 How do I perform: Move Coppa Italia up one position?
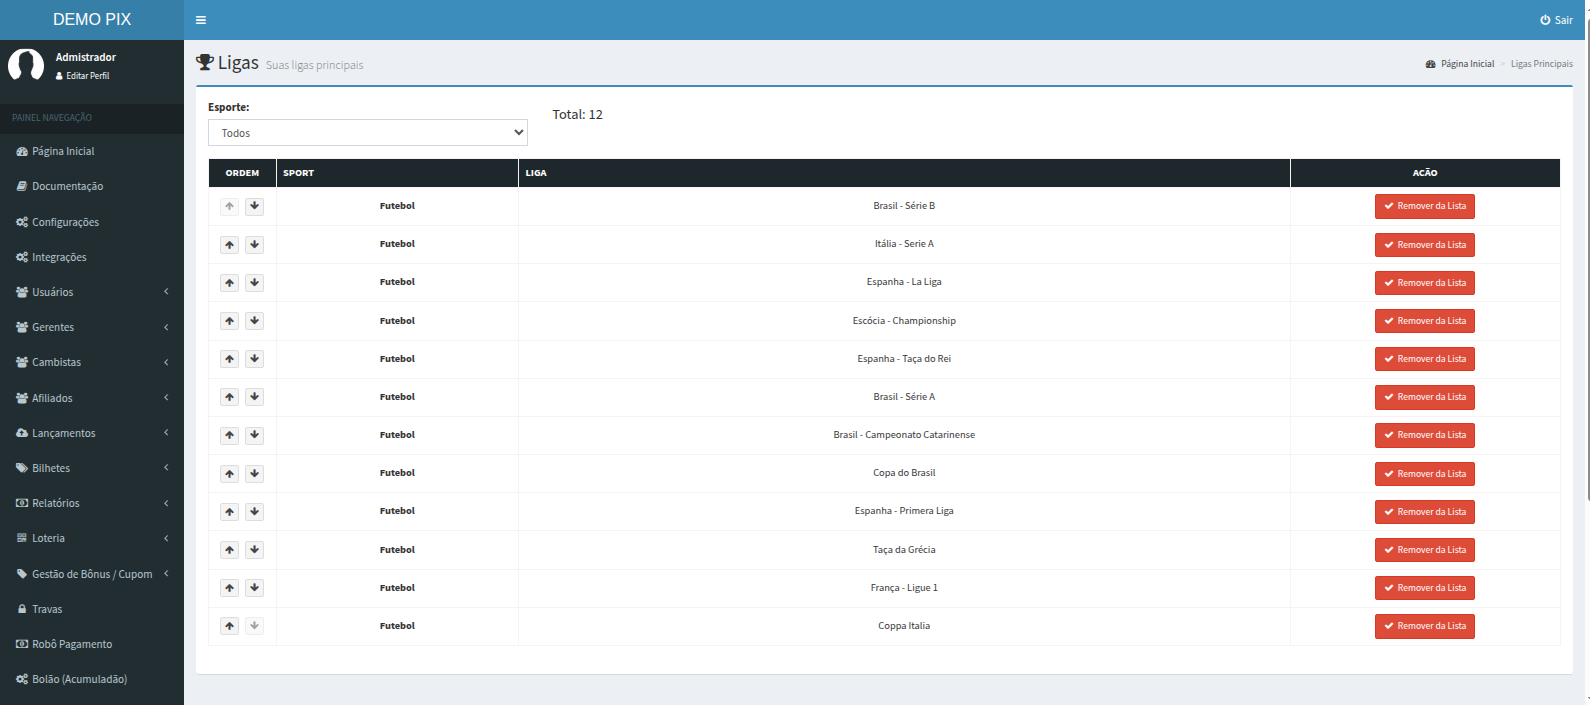click(x=230, y=626)
